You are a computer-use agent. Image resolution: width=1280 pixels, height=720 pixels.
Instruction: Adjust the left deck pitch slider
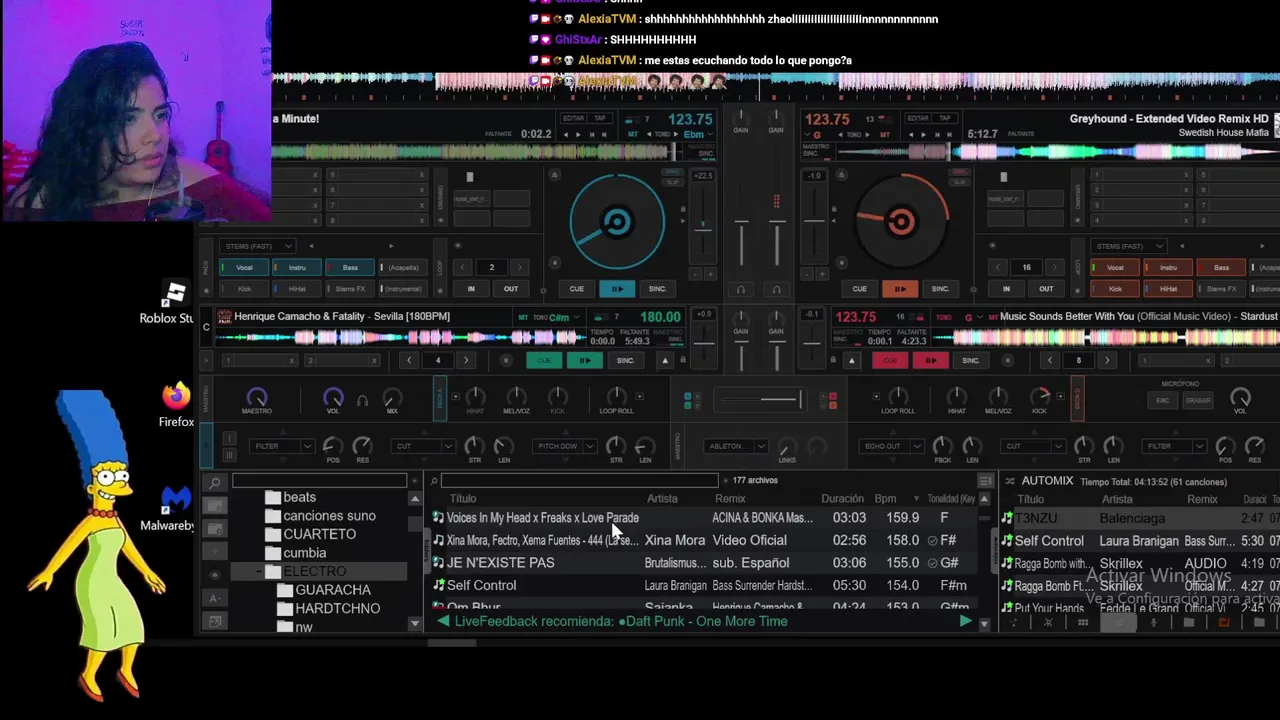tap(703, 229)
